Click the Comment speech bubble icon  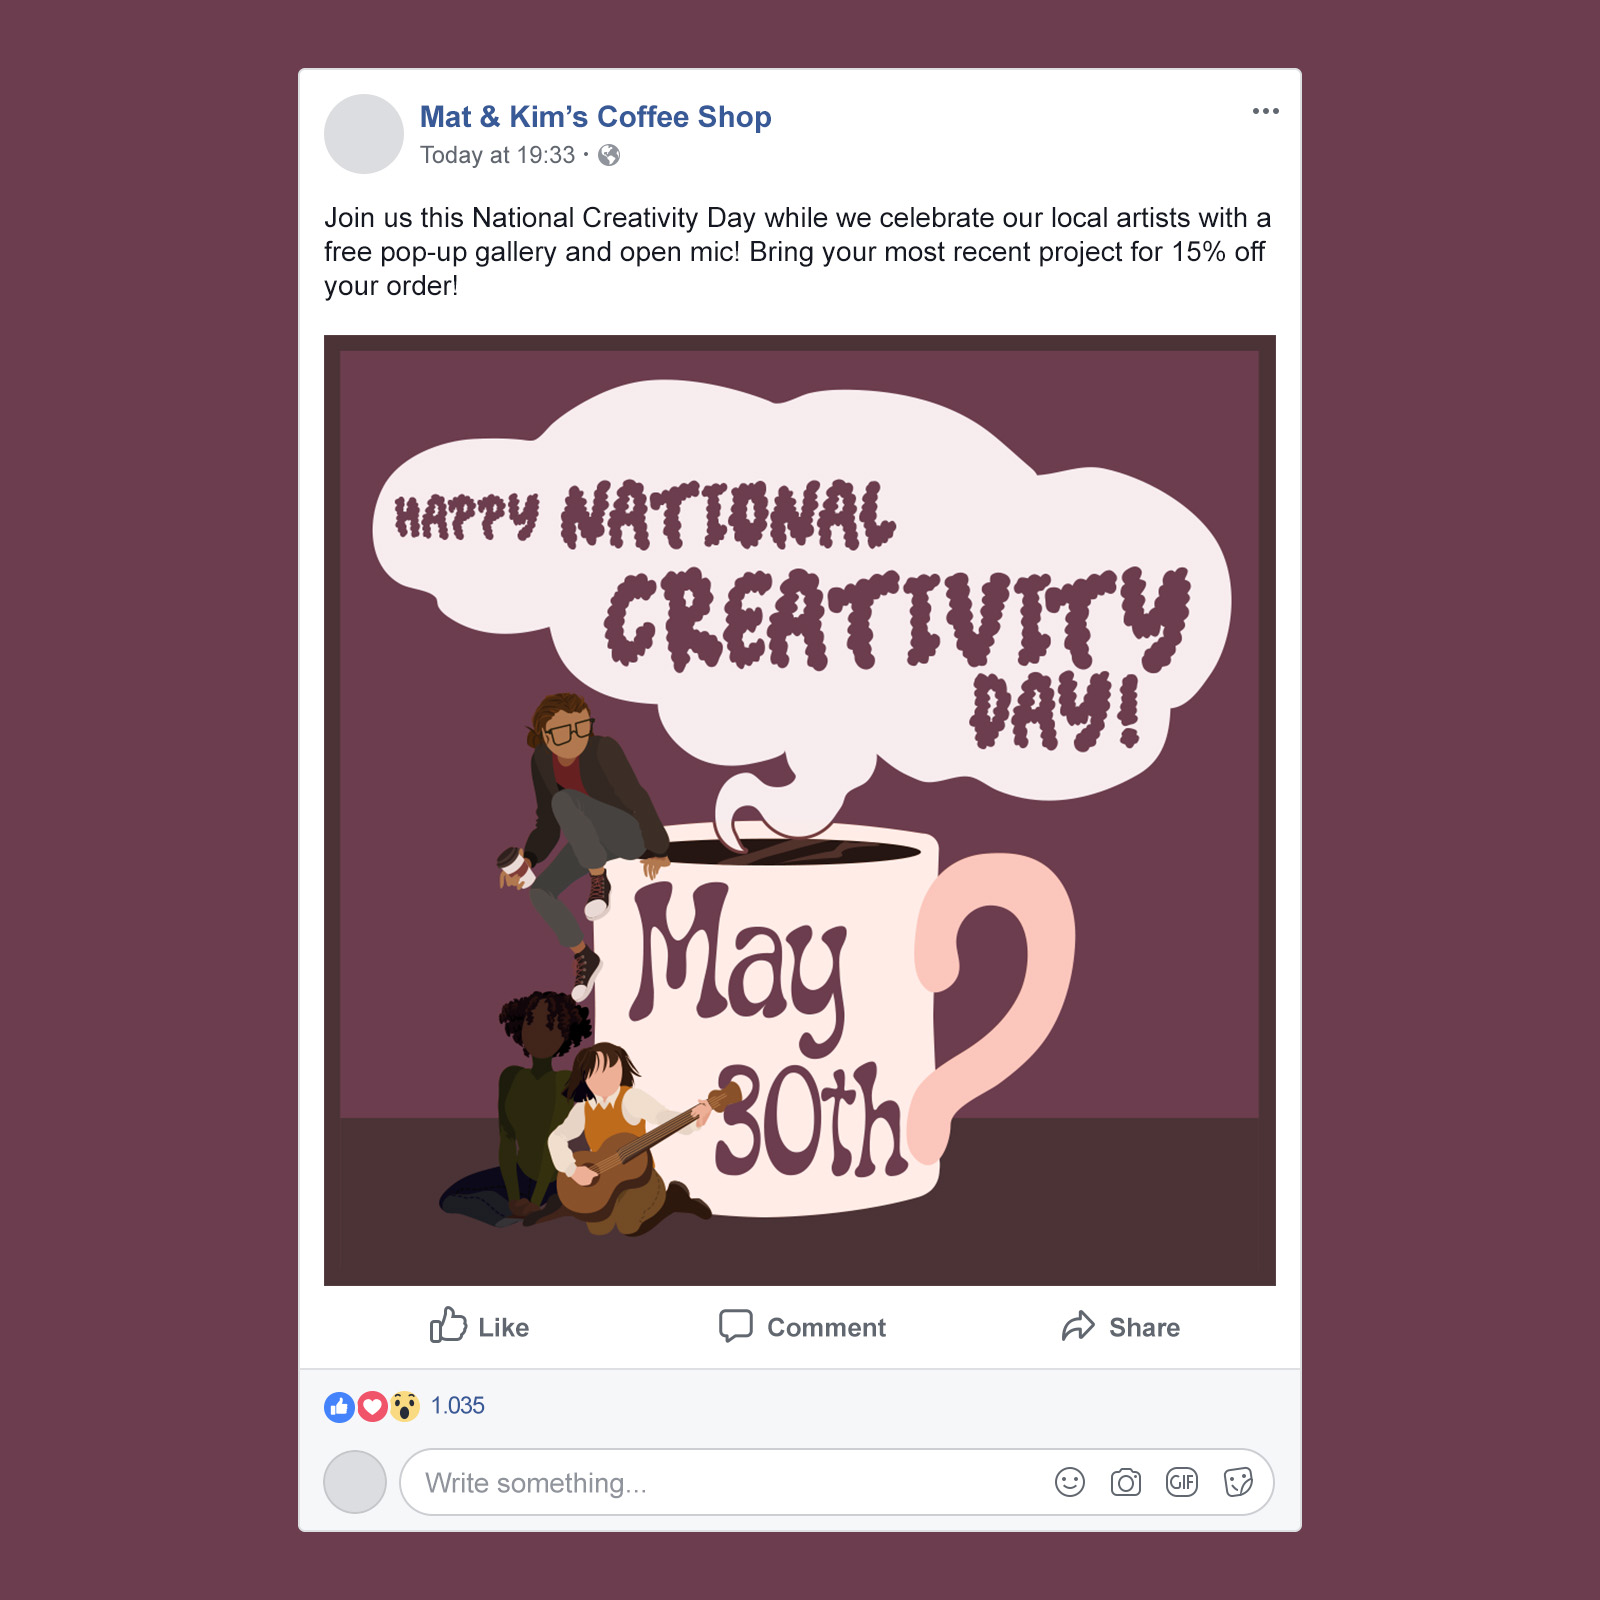click(x=735, y=1325)
